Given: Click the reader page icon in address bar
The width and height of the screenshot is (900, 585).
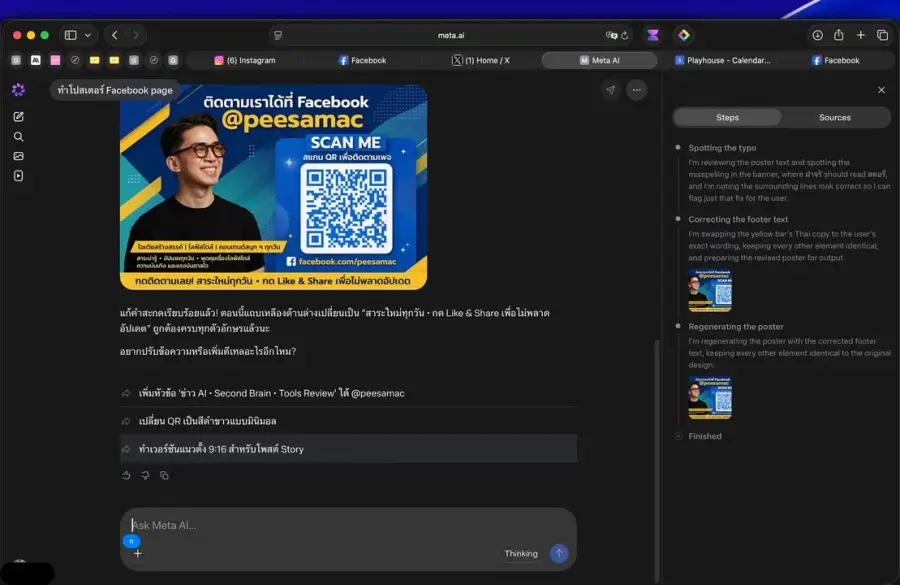Looking at the screenshot, I should (x=278, y=36).
